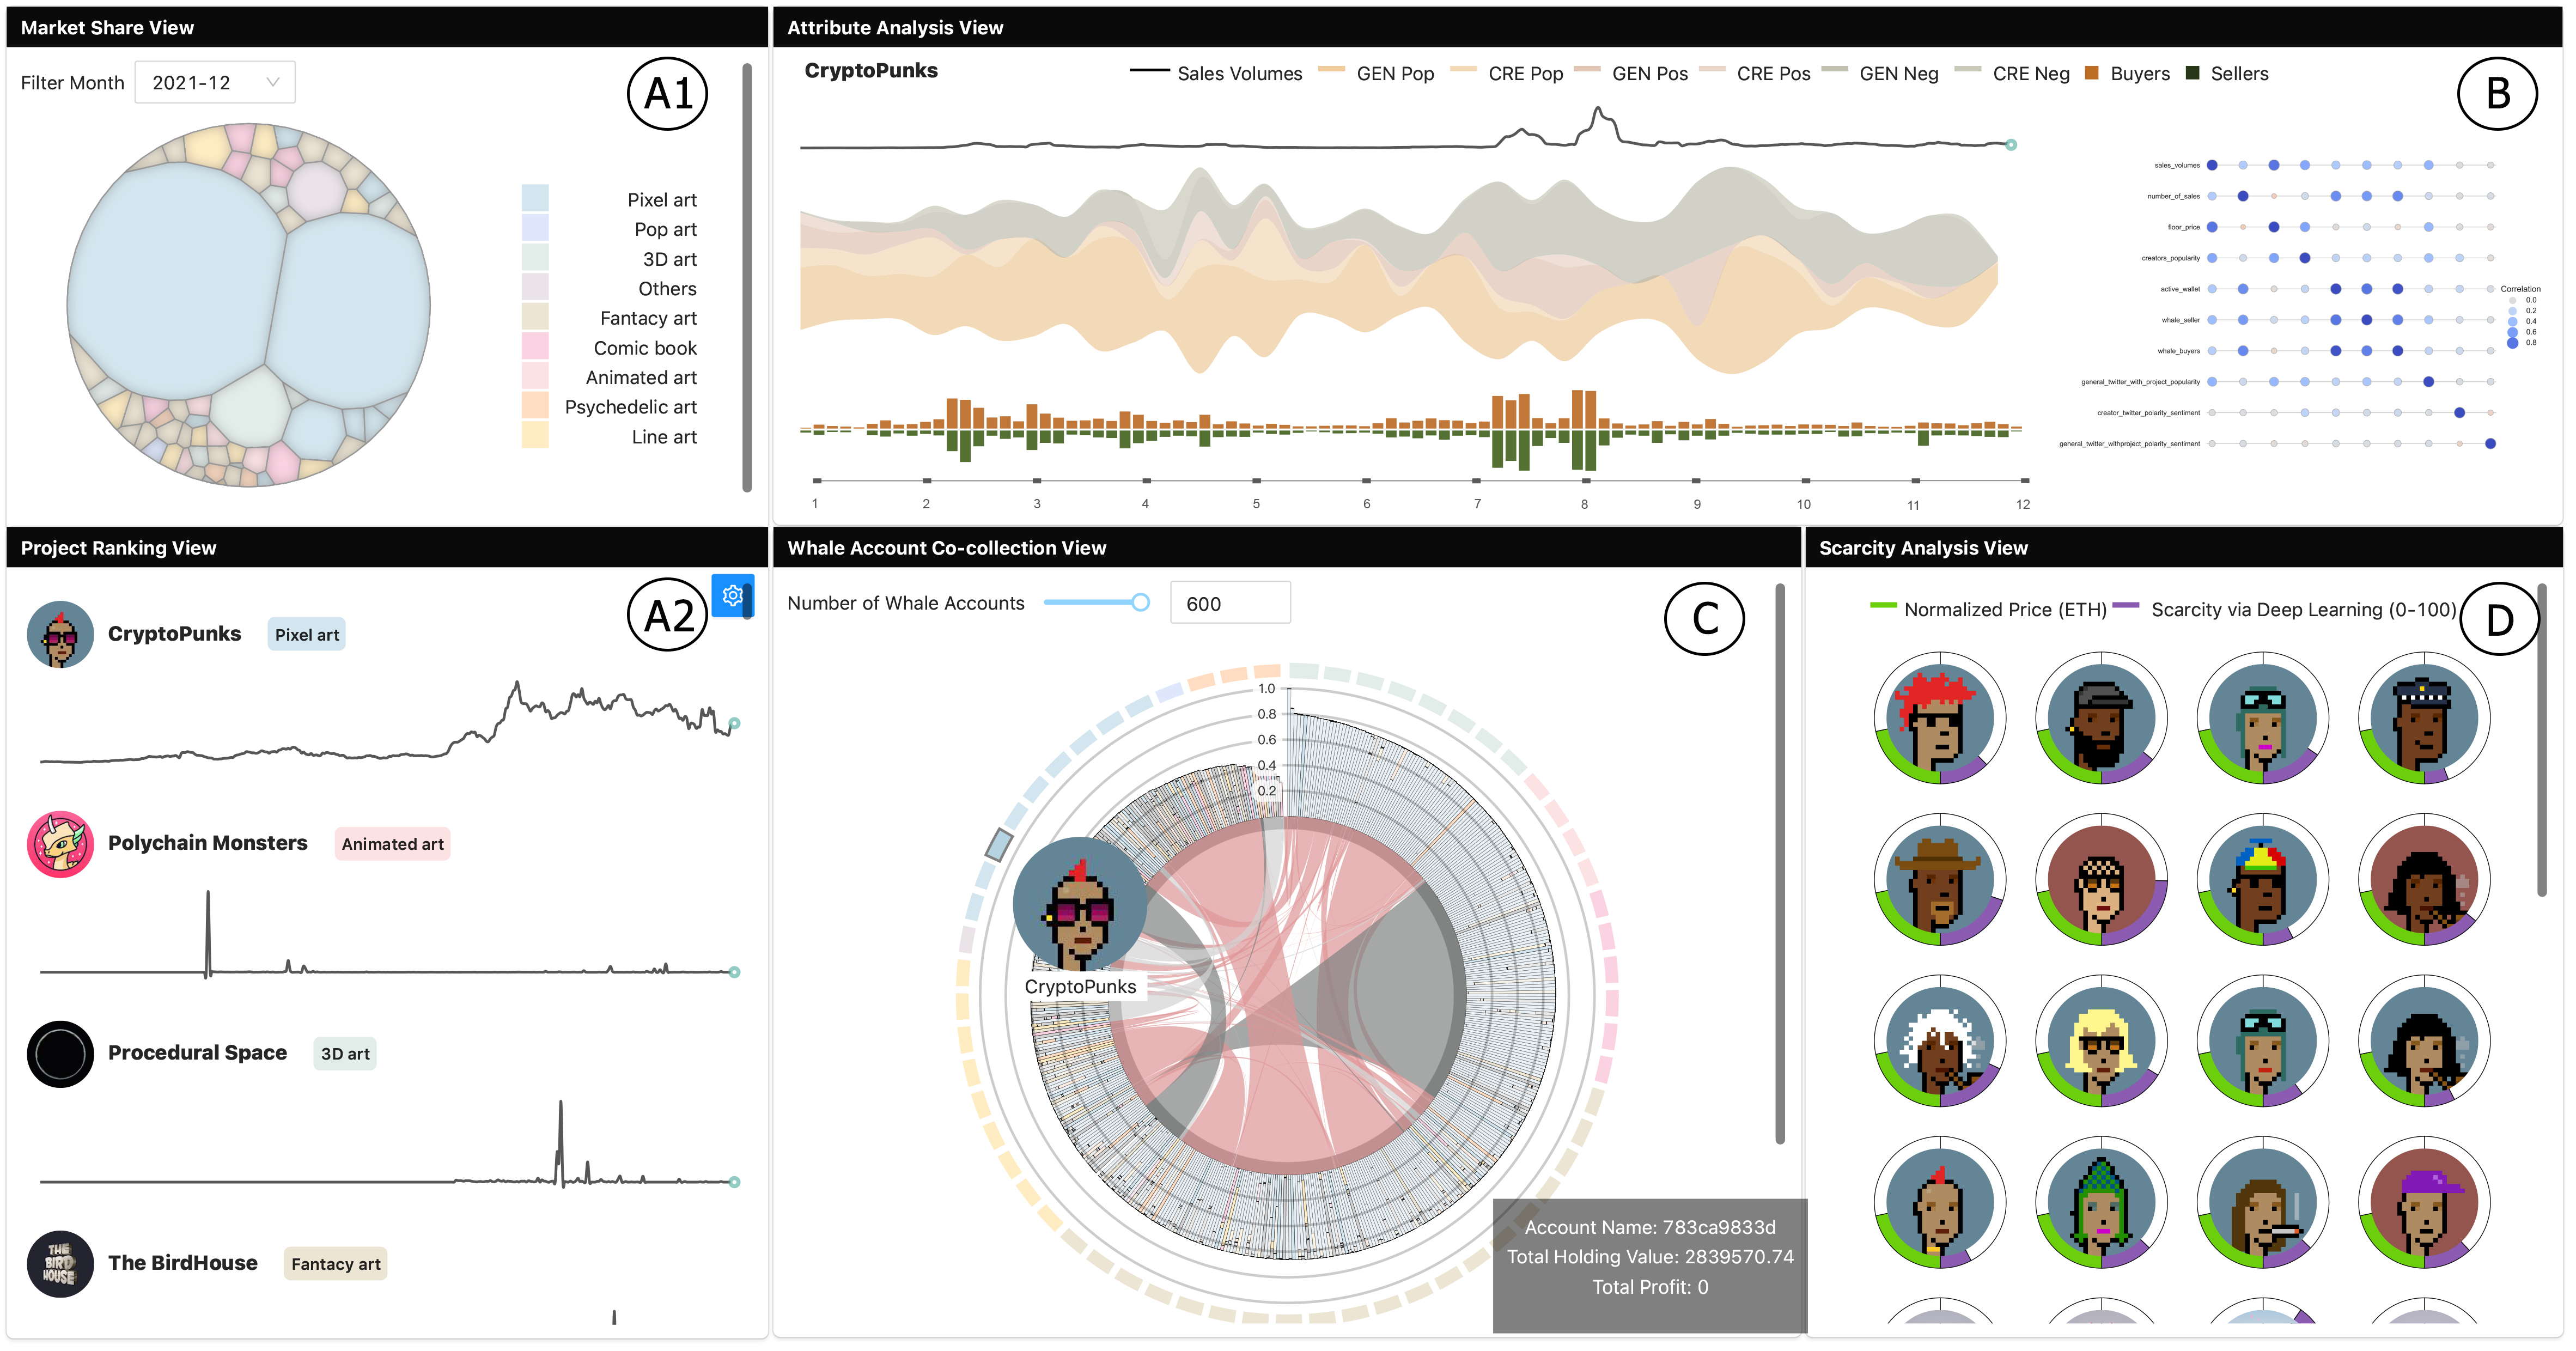The width and height of the screenshot is (2576, 1351).
Task: Select the white-haired smoking punk in the Scarcity Analysis grid
Action: (1939, 1041)
